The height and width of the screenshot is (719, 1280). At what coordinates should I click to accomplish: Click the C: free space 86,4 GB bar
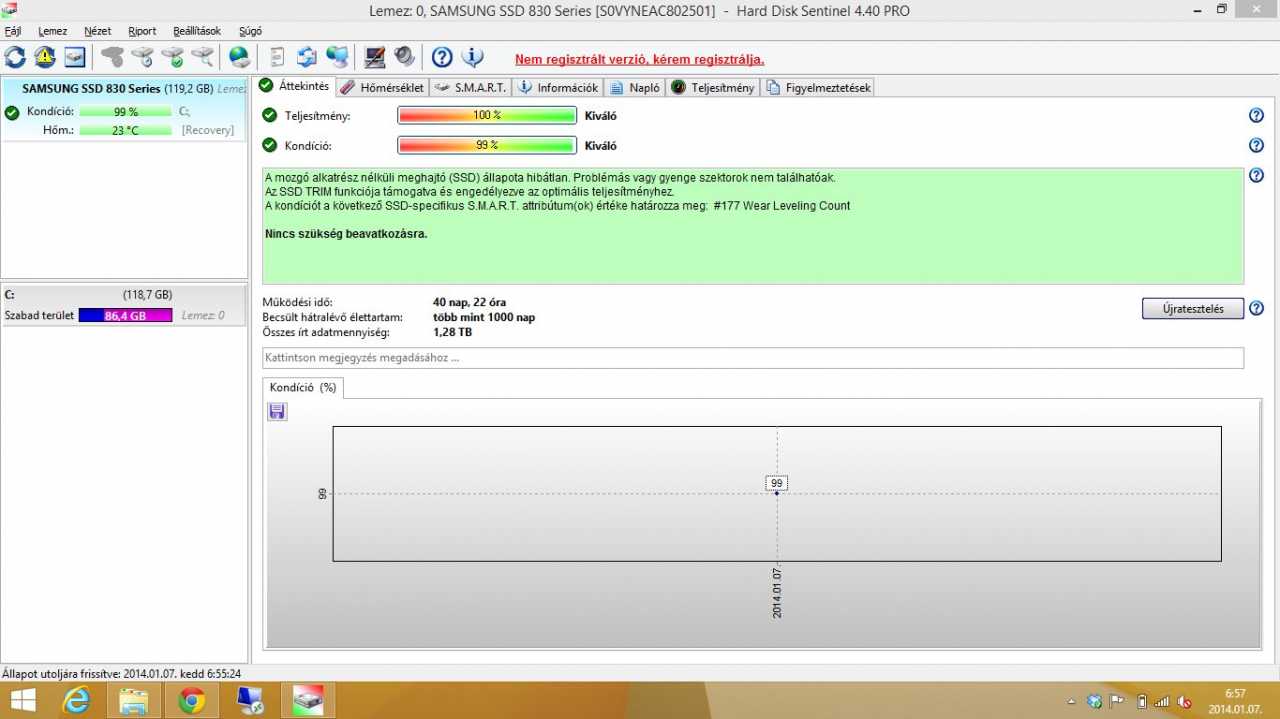point(125,316)
